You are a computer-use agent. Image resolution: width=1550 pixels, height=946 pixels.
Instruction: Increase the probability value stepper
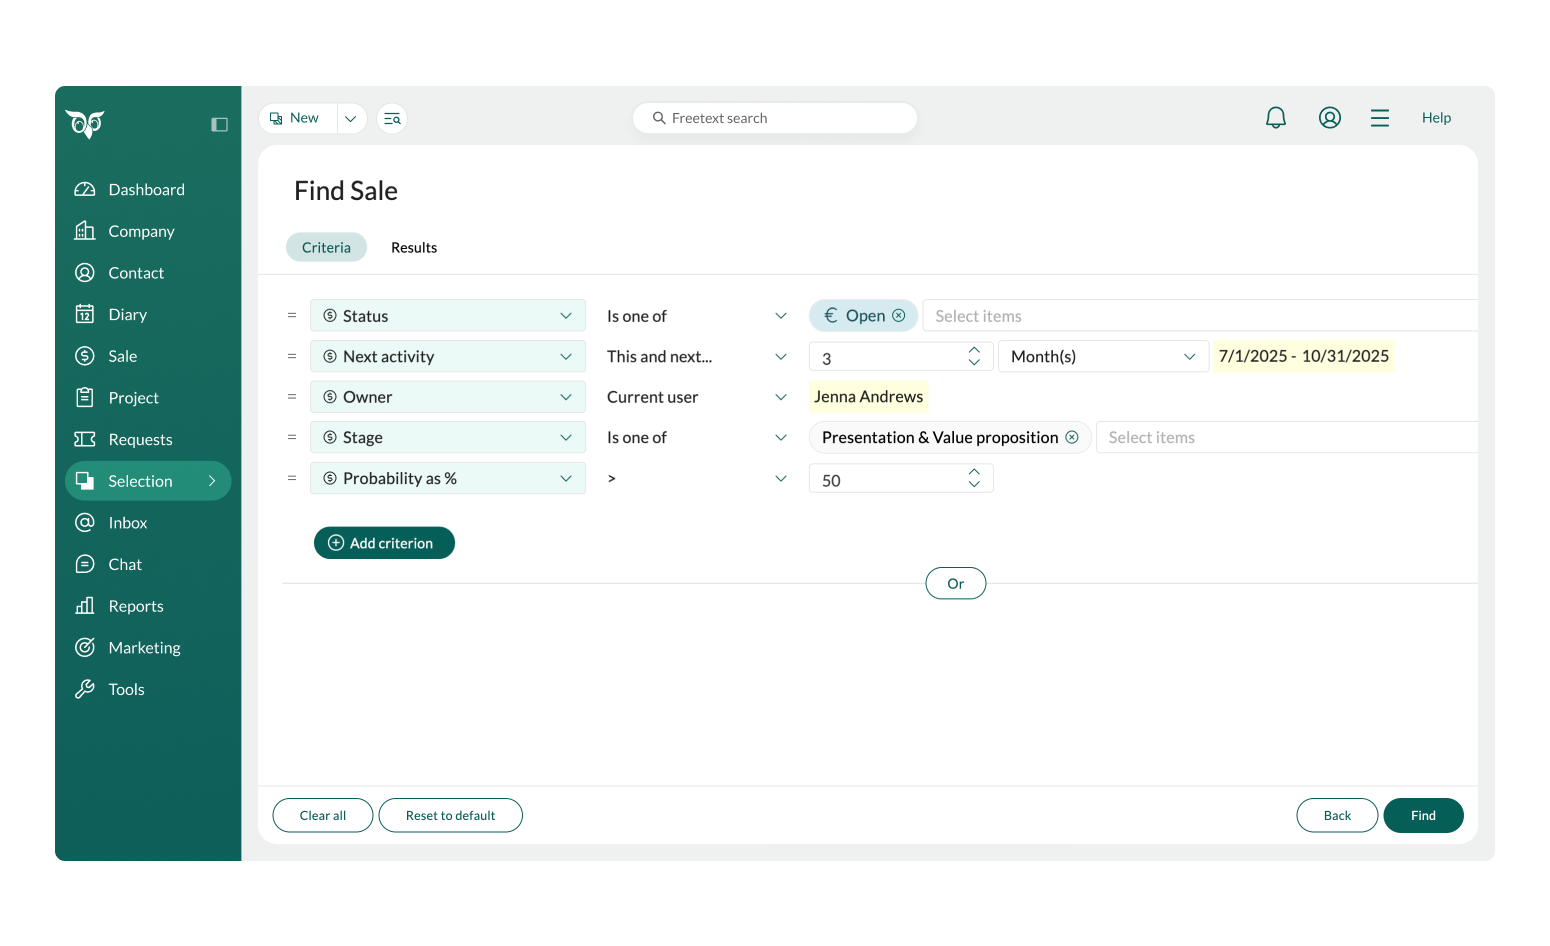click(974, 472)
